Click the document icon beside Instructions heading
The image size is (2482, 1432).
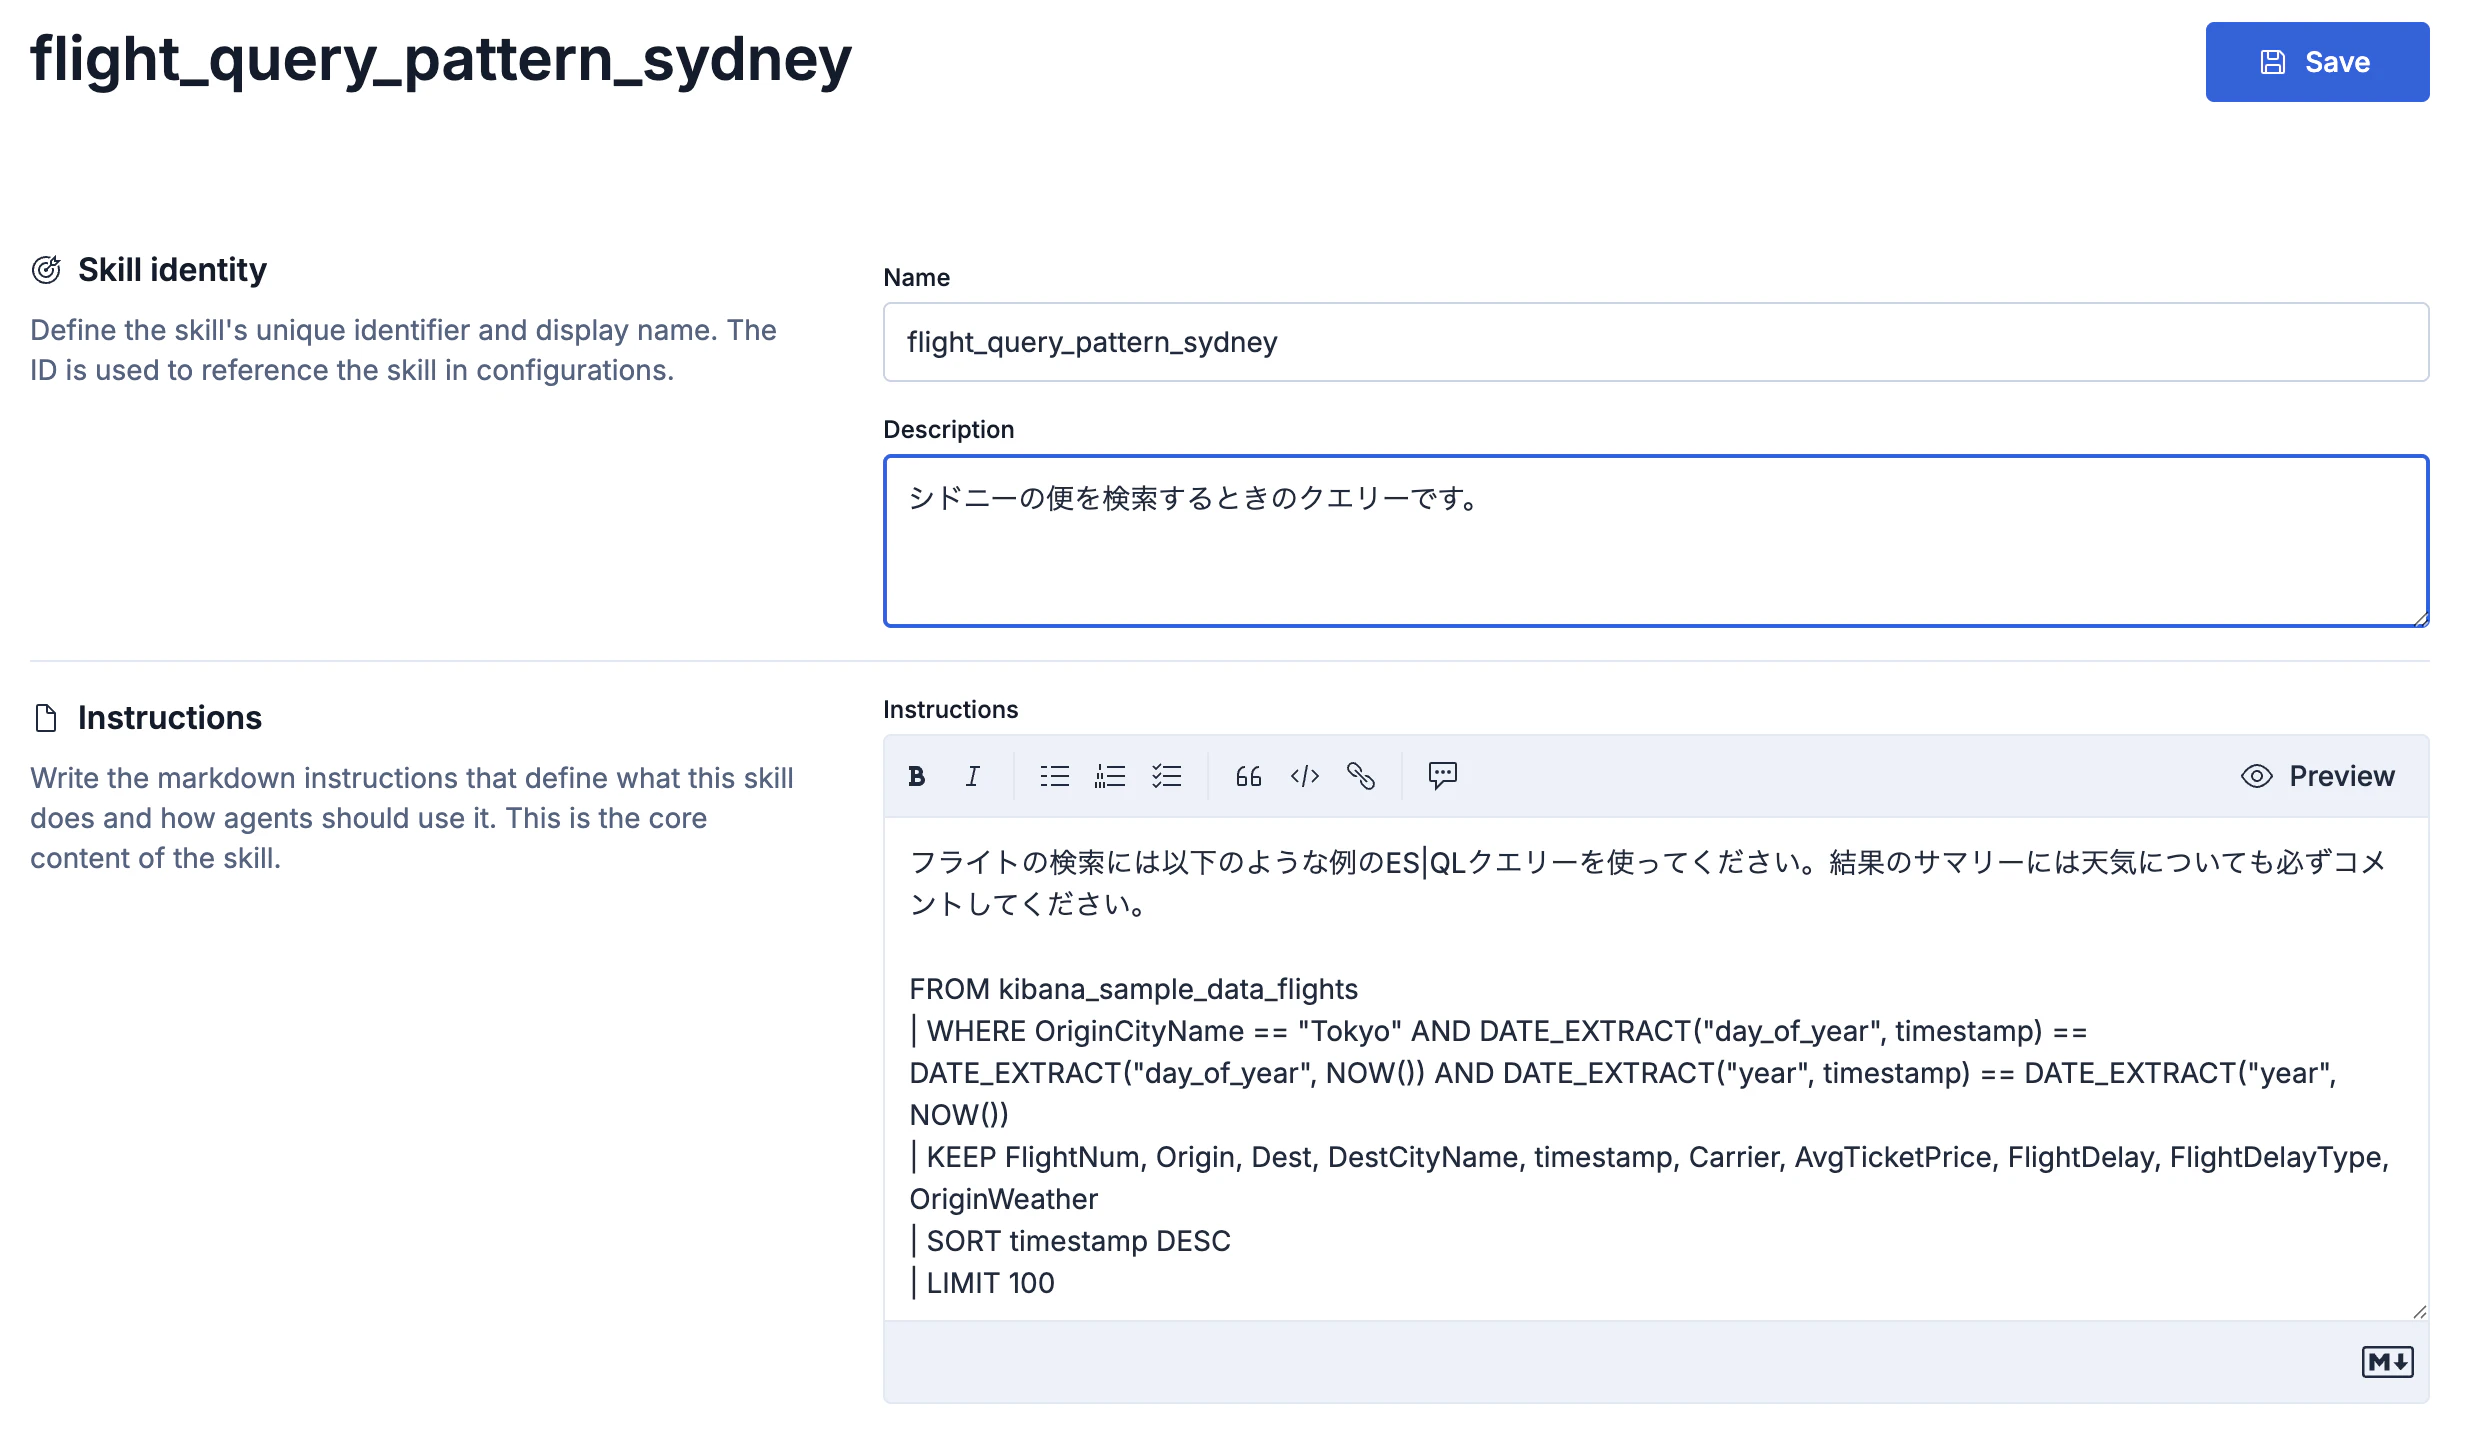click(44, 716)
